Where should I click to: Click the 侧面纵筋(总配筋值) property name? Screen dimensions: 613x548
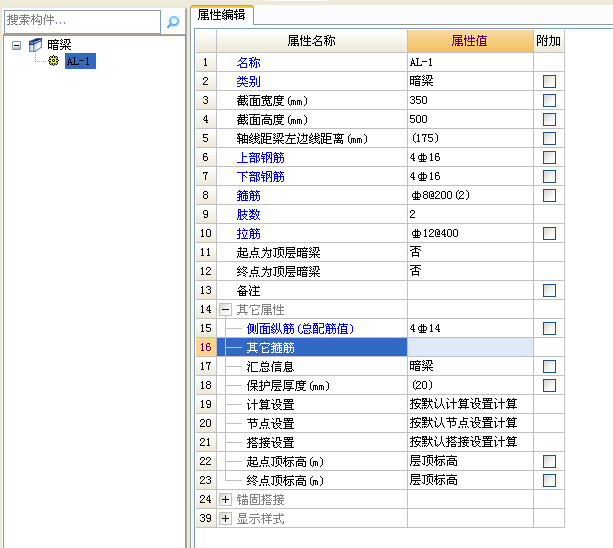coord(300,328)
